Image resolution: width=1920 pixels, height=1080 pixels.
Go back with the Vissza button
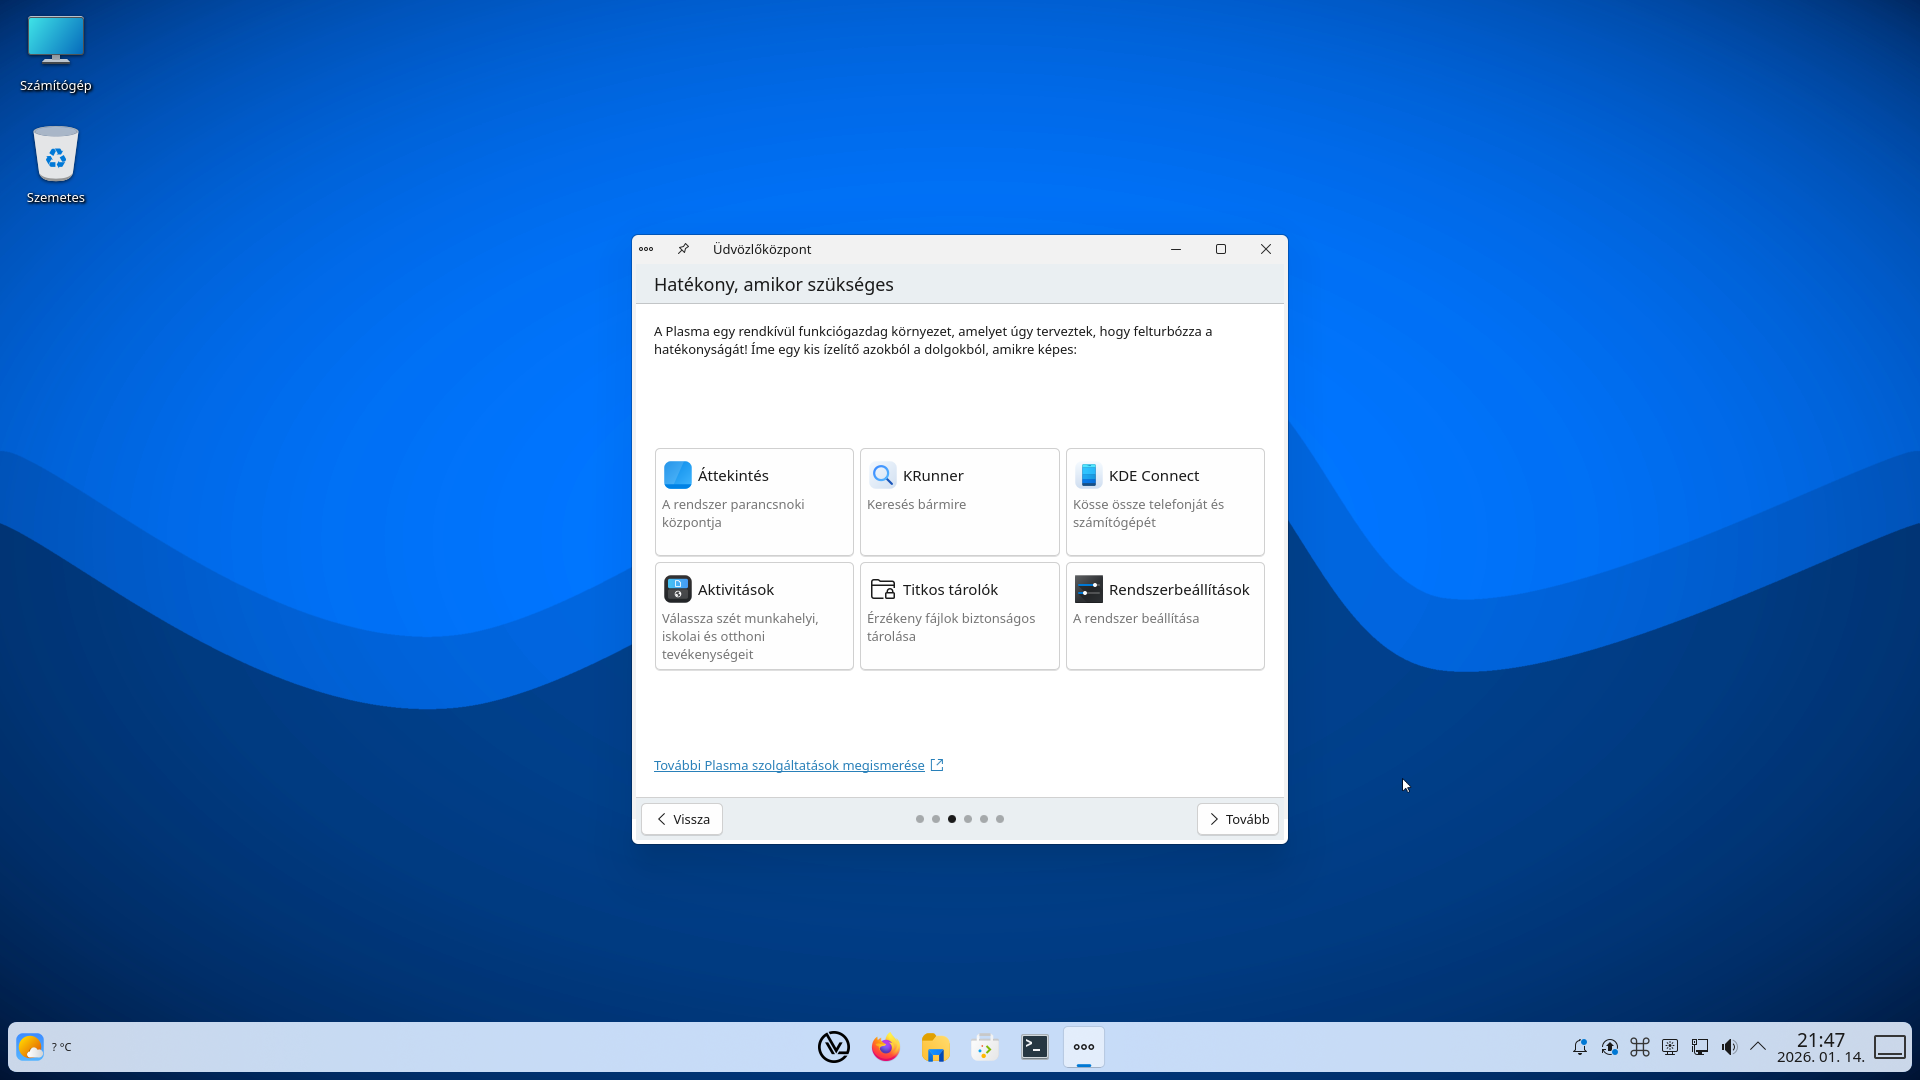pyautogui.click(x=682, y=819)
